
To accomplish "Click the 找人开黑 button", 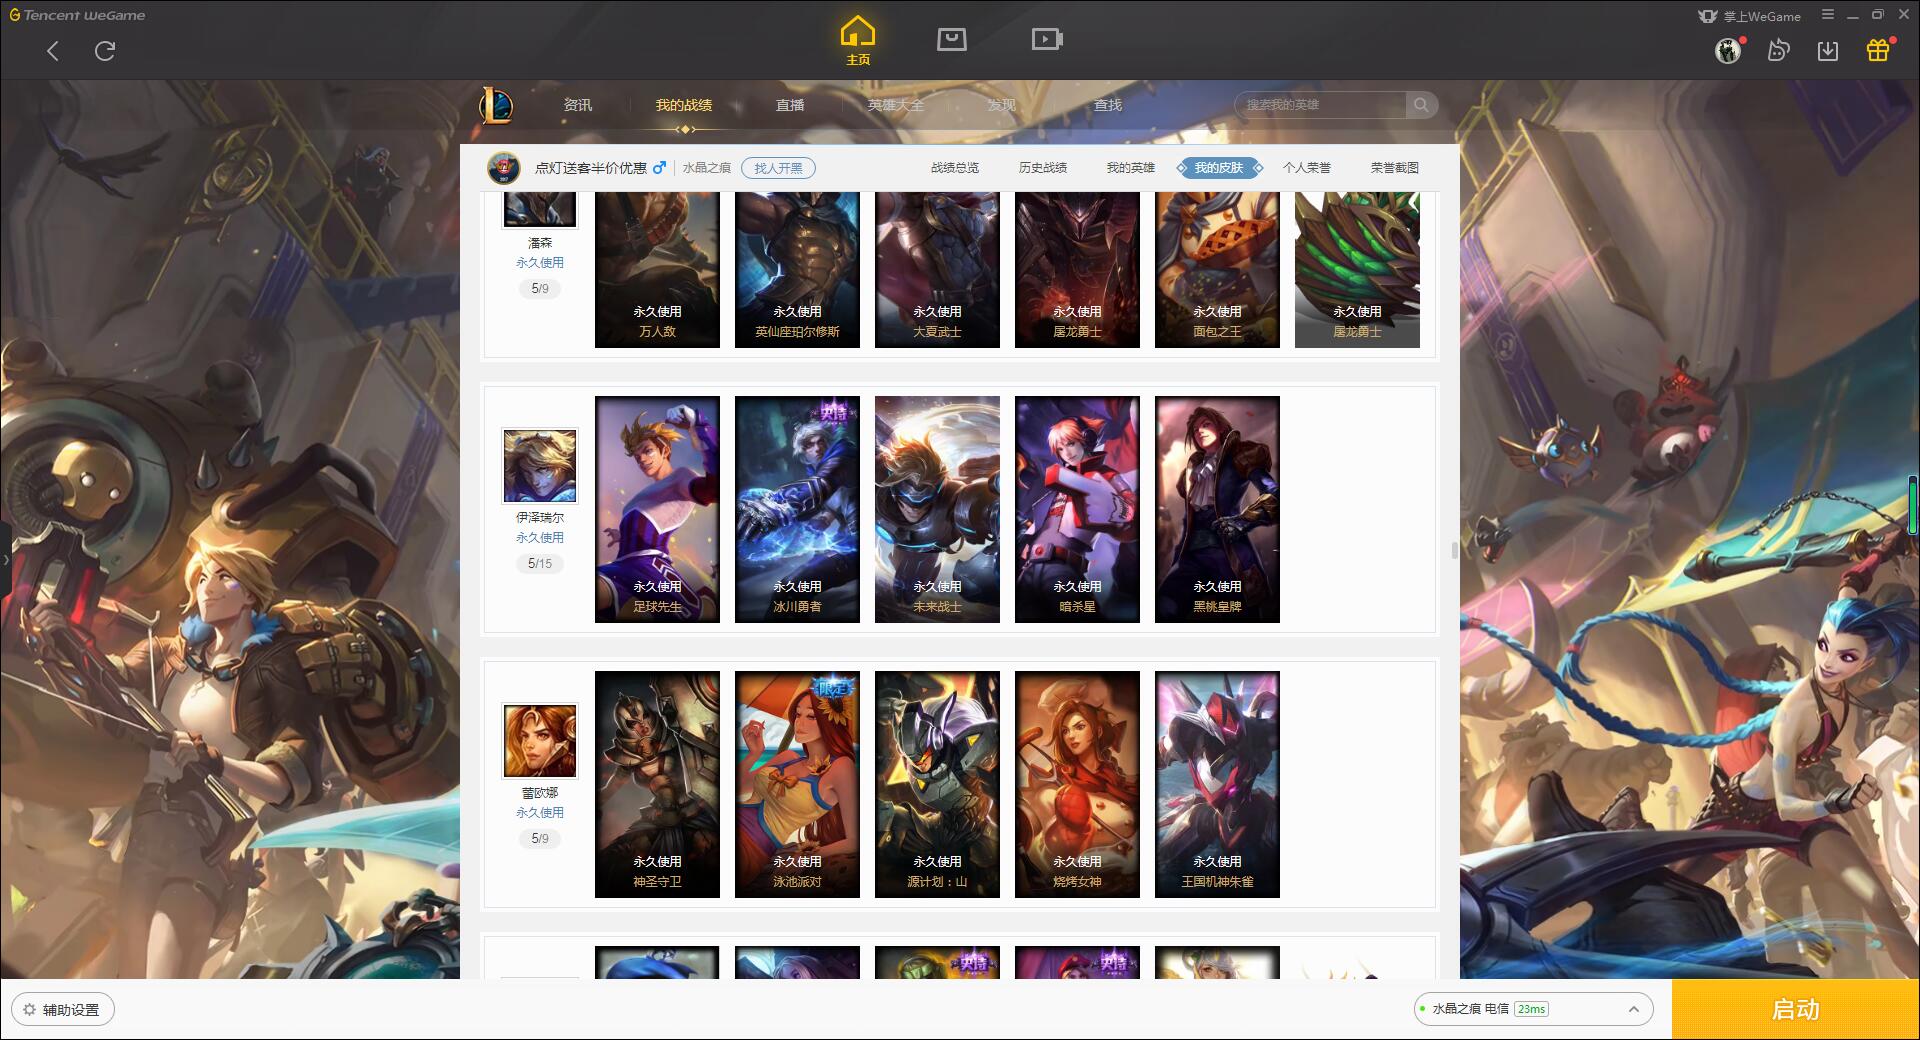I will pos(778,168).
